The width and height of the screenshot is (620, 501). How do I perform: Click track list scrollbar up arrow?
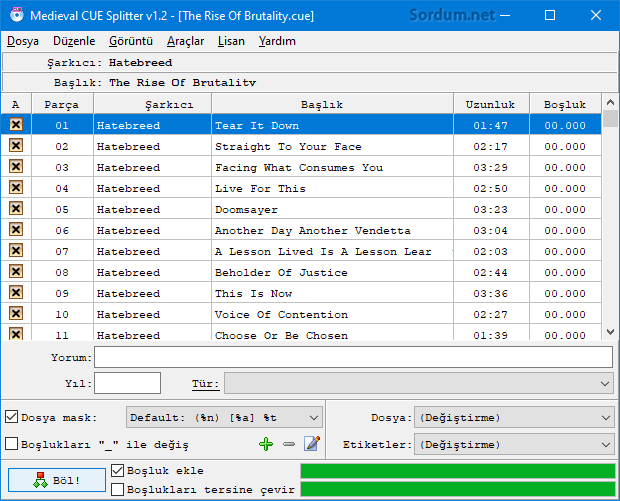pyautogui.click(x=610, y=102)
